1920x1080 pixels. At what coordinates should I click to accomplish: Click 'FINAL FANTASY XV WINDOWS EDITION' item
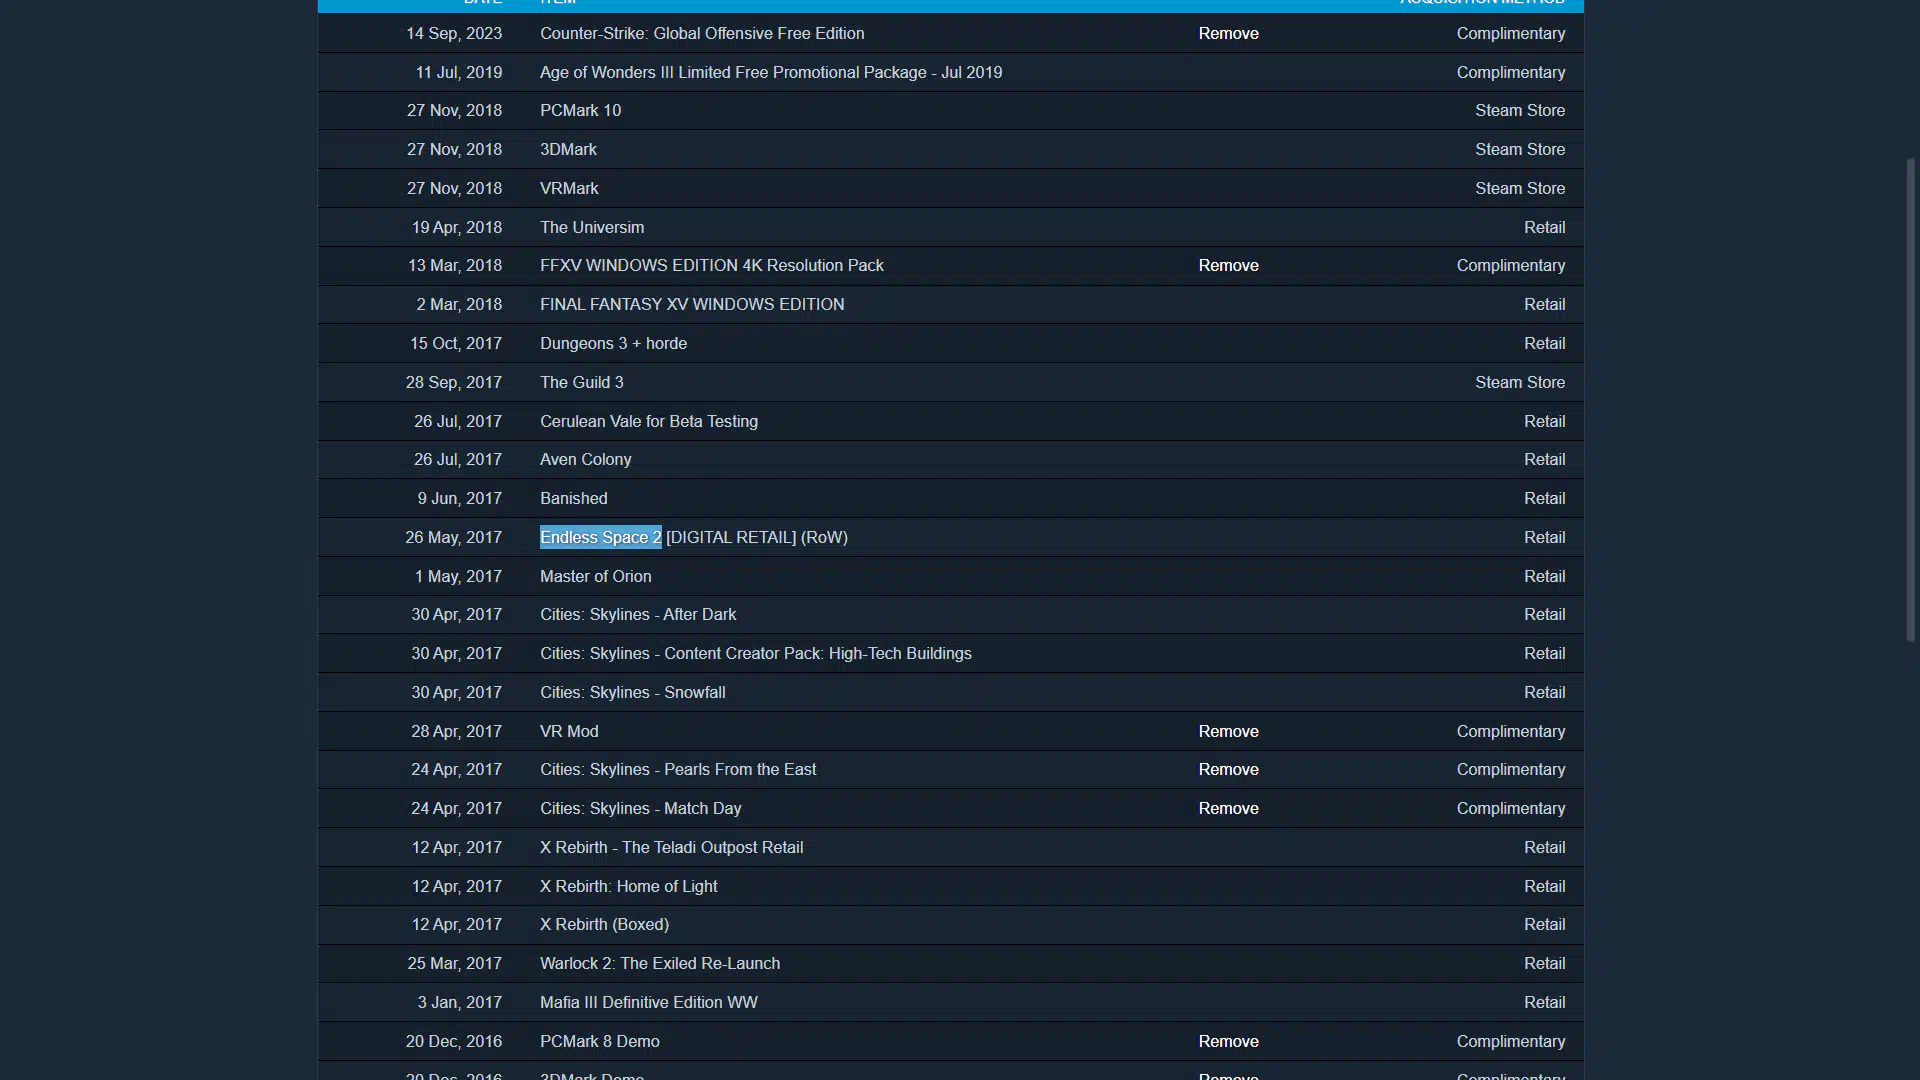click(692, 304)
